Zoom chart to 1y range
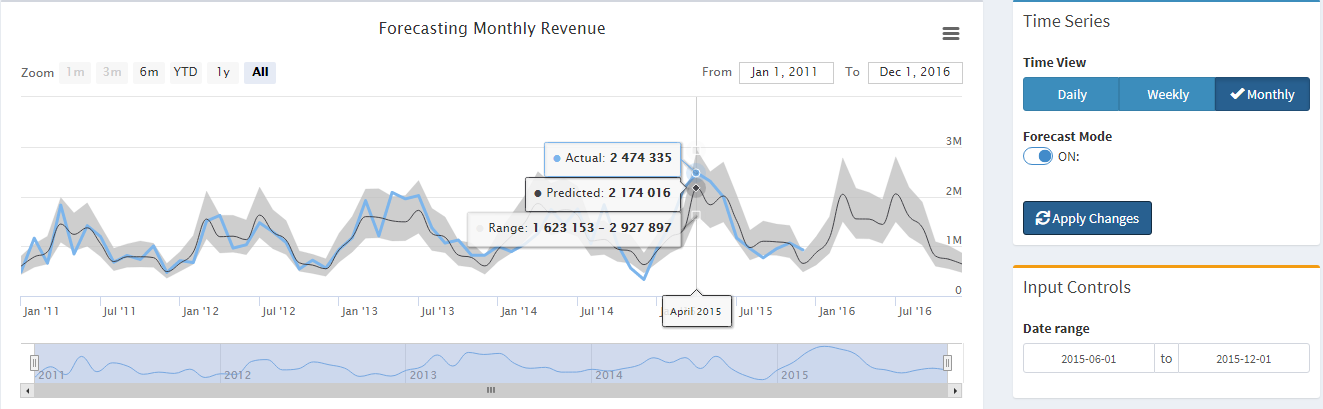This screenshot has width=1323, height=409. [223, 72]
